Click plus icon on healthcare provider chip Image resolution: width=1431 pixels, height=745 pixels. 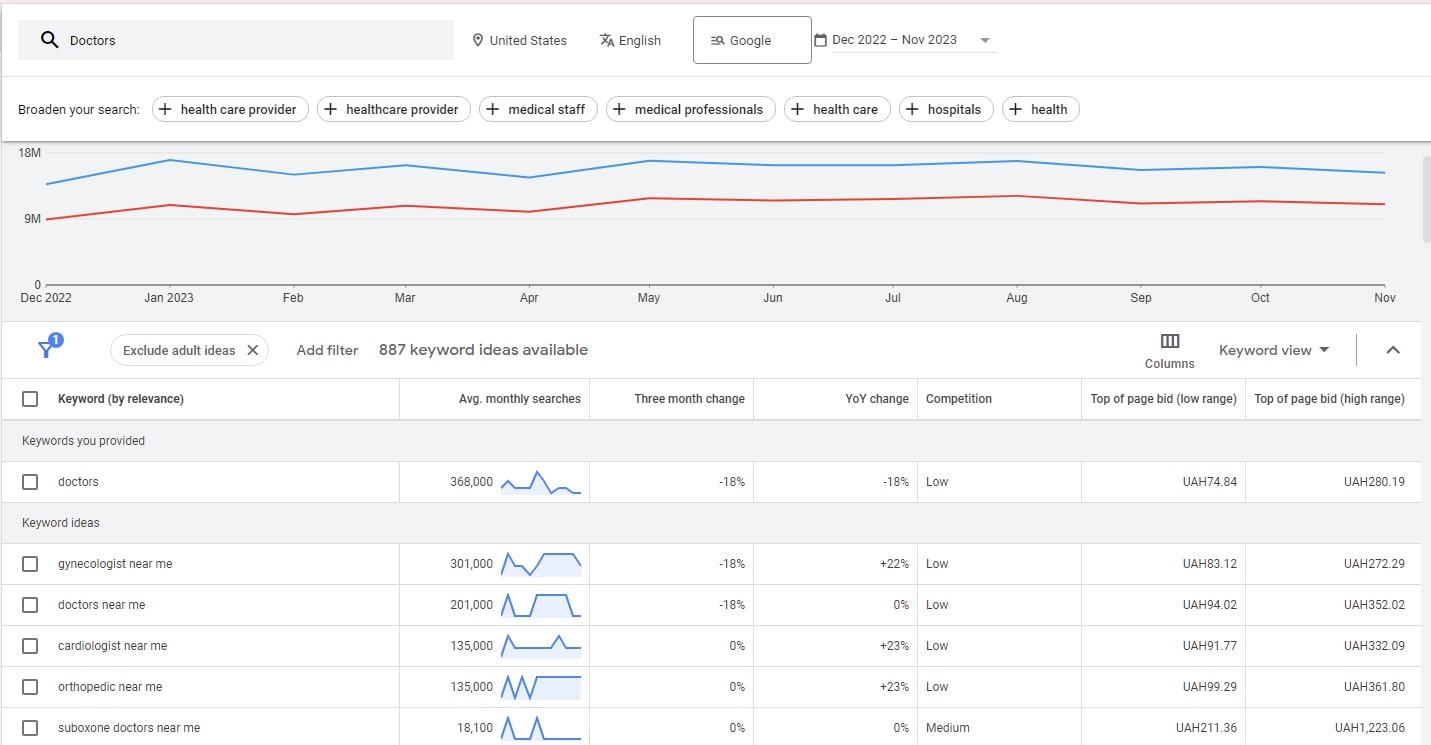pos(330,109)
